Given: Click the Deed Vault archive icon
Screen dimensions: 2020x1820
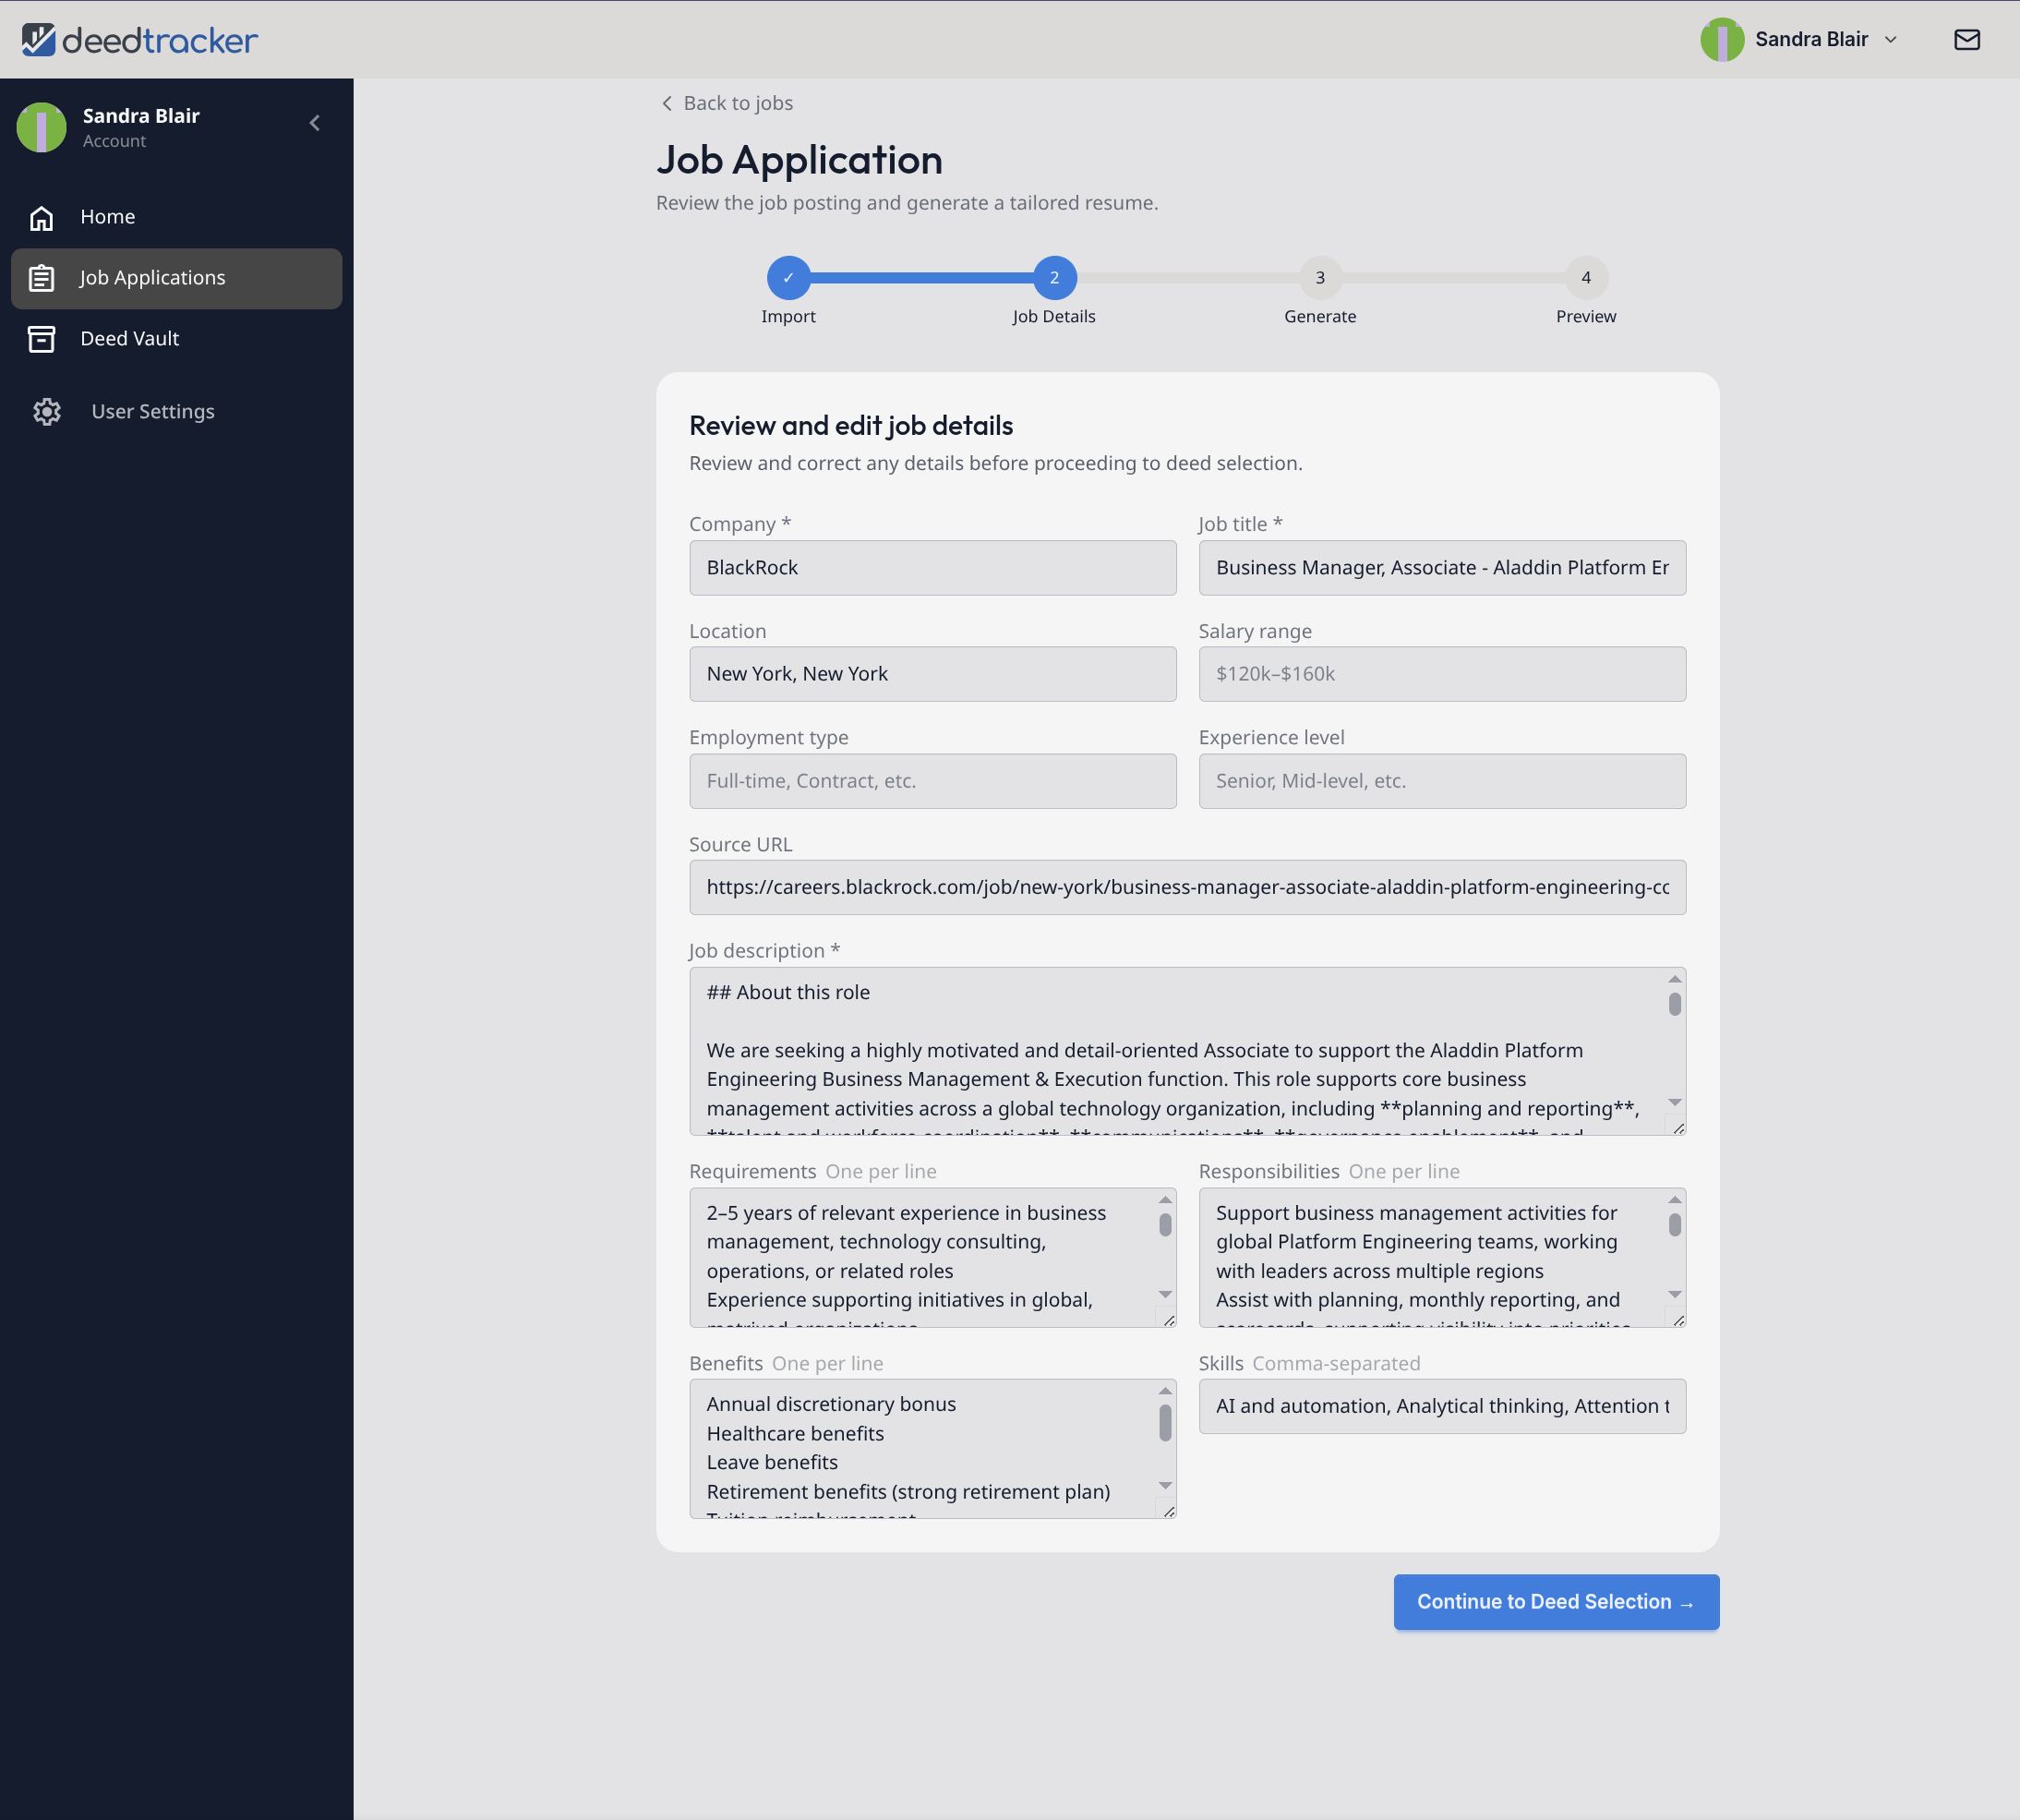Looking at the screenshot, I should (41, 339).
